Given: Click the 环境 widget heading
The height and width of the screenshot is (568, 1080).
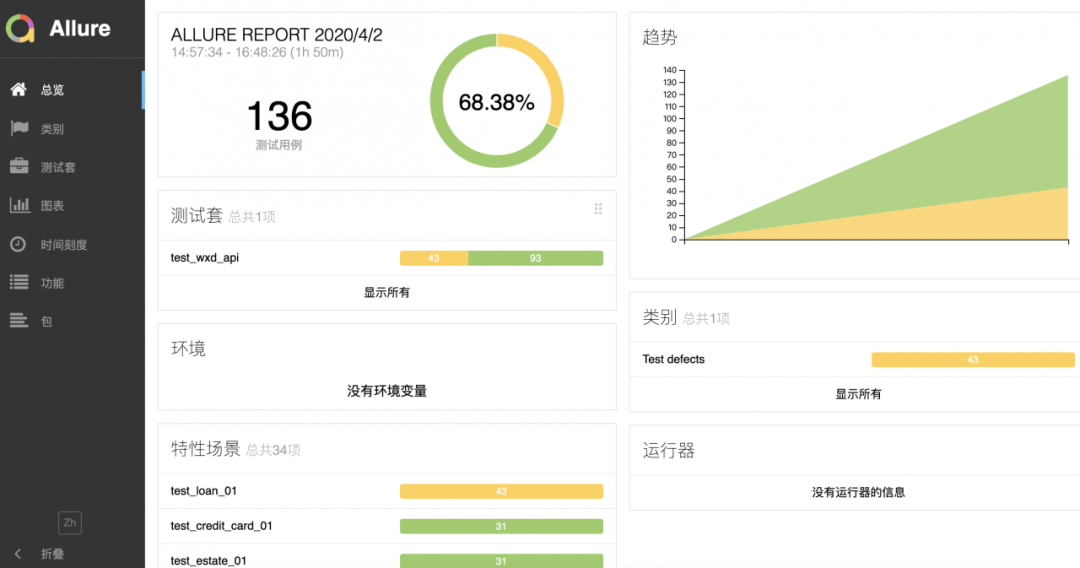Looking at the screenshot, I should click(188, 348).
